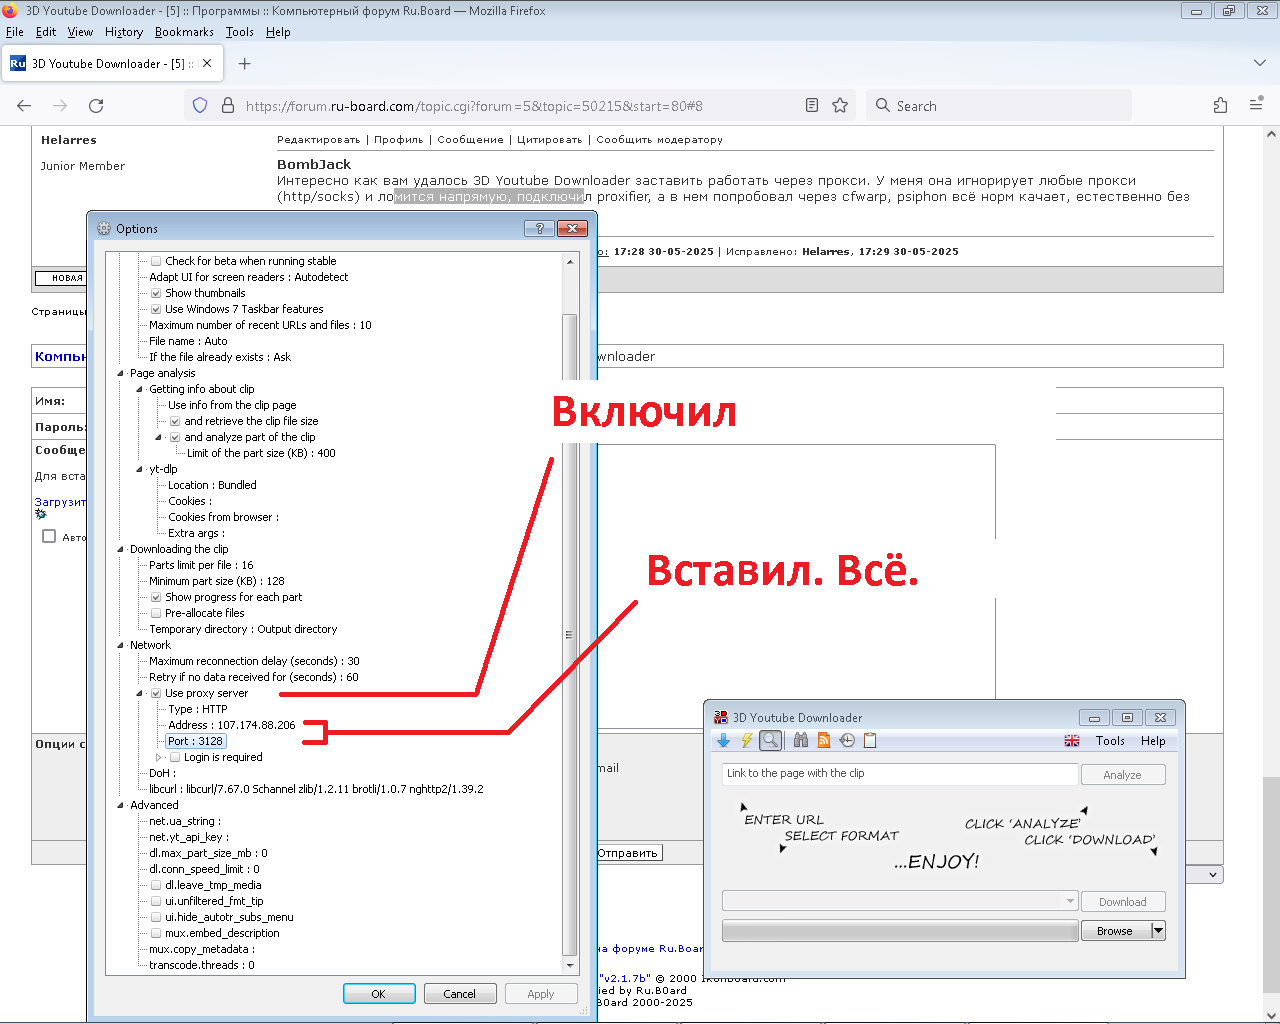Select the magnifying glass toolbar icon
The image size is (1280, 1024).
click(770, 741)
